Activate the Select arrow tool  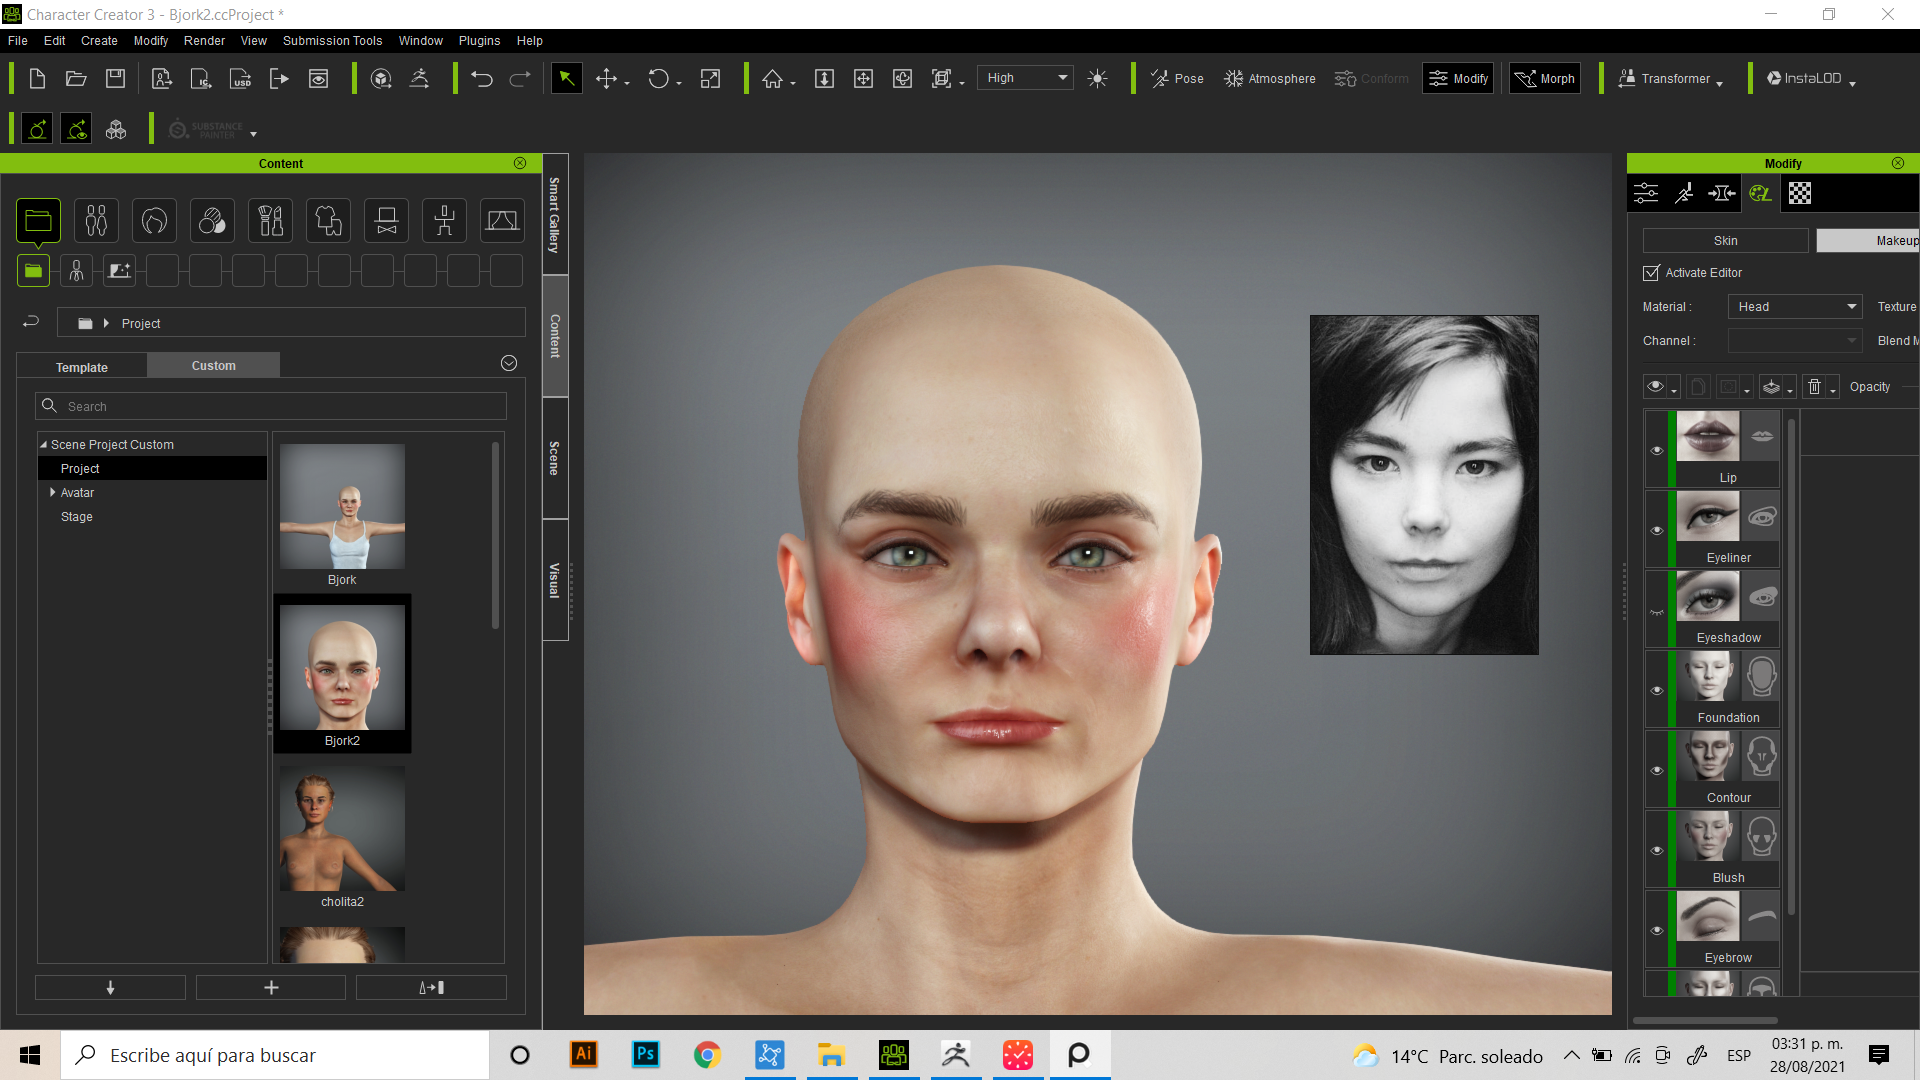567,79
